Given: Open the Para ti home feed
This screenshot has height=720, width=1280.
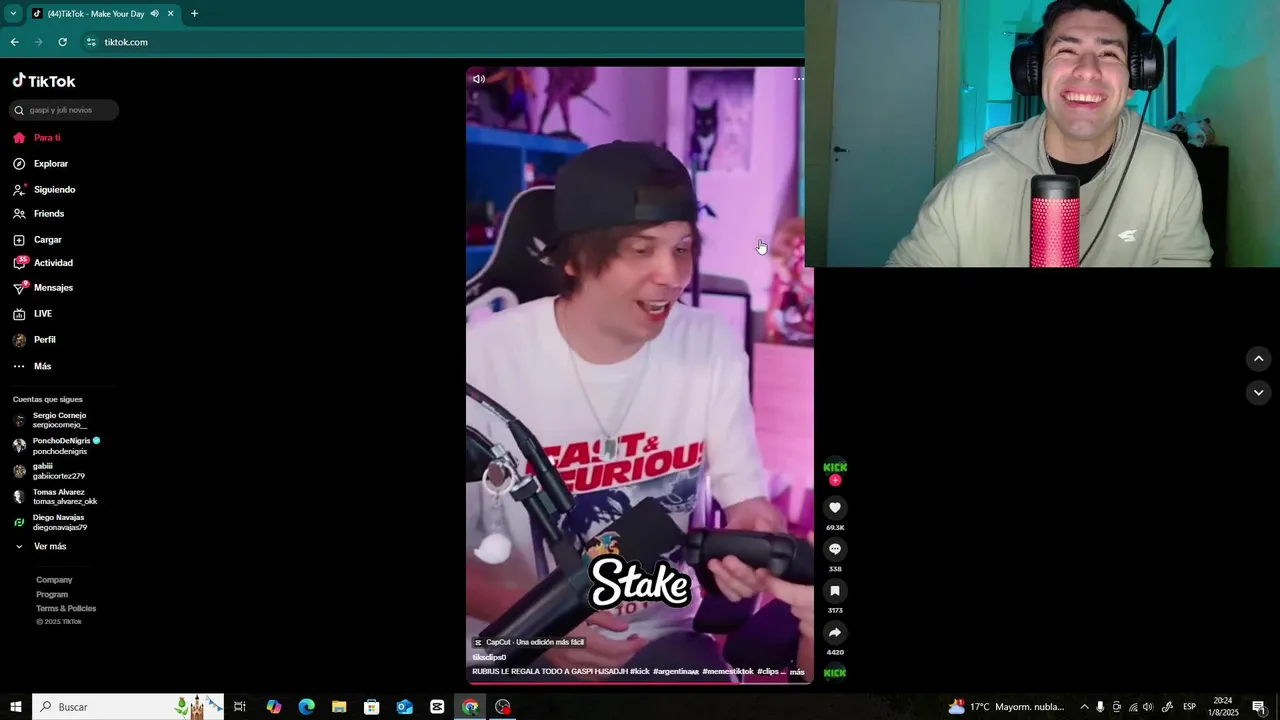Looking at the screenshot, I should click(x=37, y=138).
